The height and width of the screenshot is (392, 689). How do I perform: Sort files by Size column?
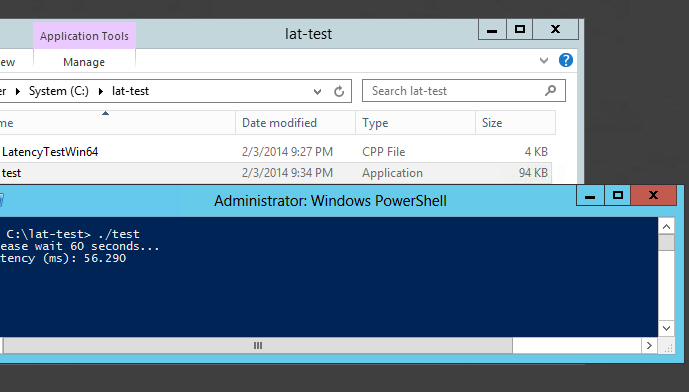[x=516, y=123]
